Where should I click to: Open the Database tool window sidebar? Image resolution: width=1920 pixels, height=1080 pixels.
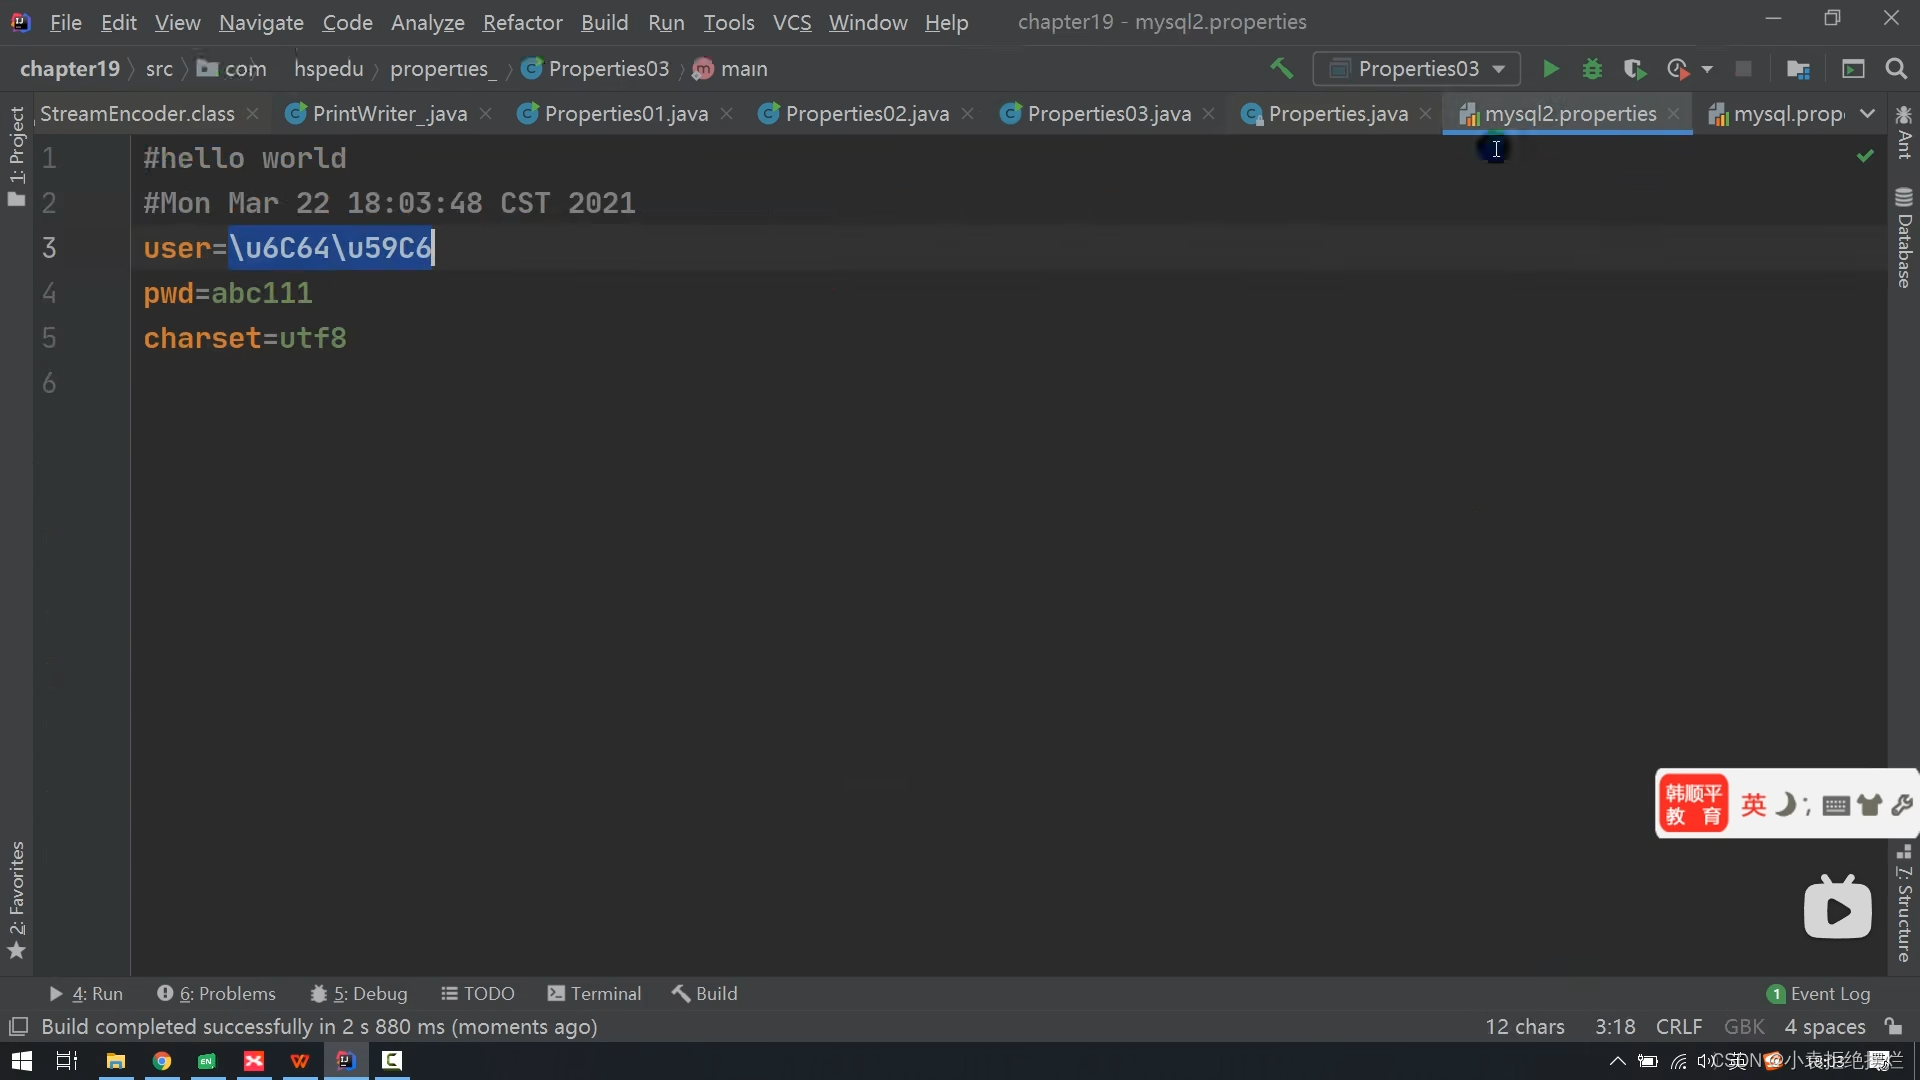click(1904, 238)
